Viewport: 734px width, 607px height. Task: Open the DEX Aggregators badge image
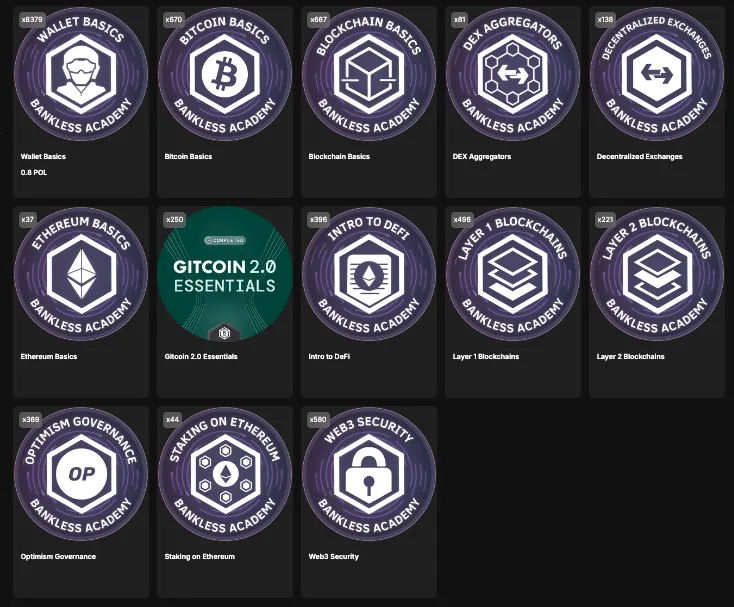pos(513,74)
